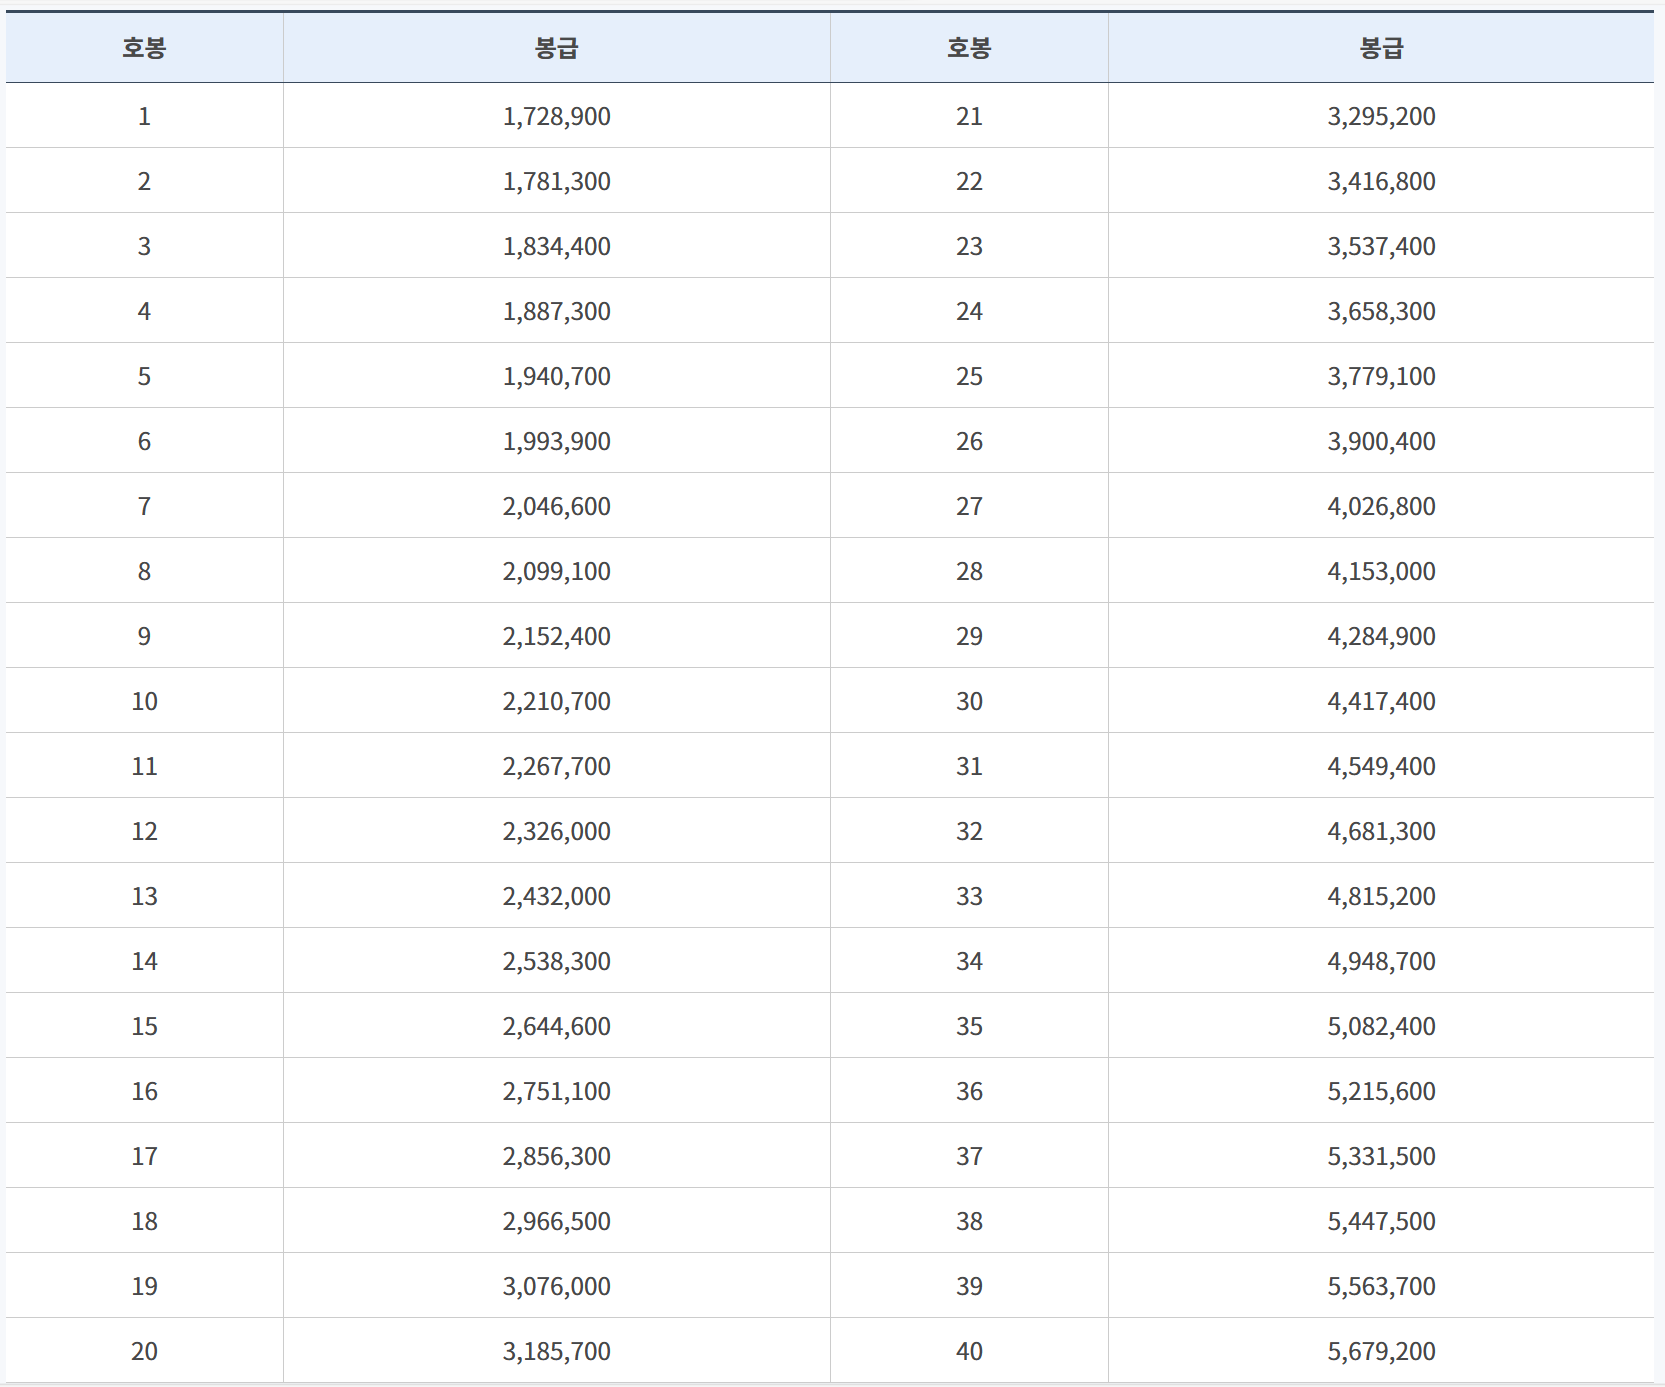The image size is (1665, 1387).
Task: Select the salary value 1,728,900
Action: tap(556, 116)
